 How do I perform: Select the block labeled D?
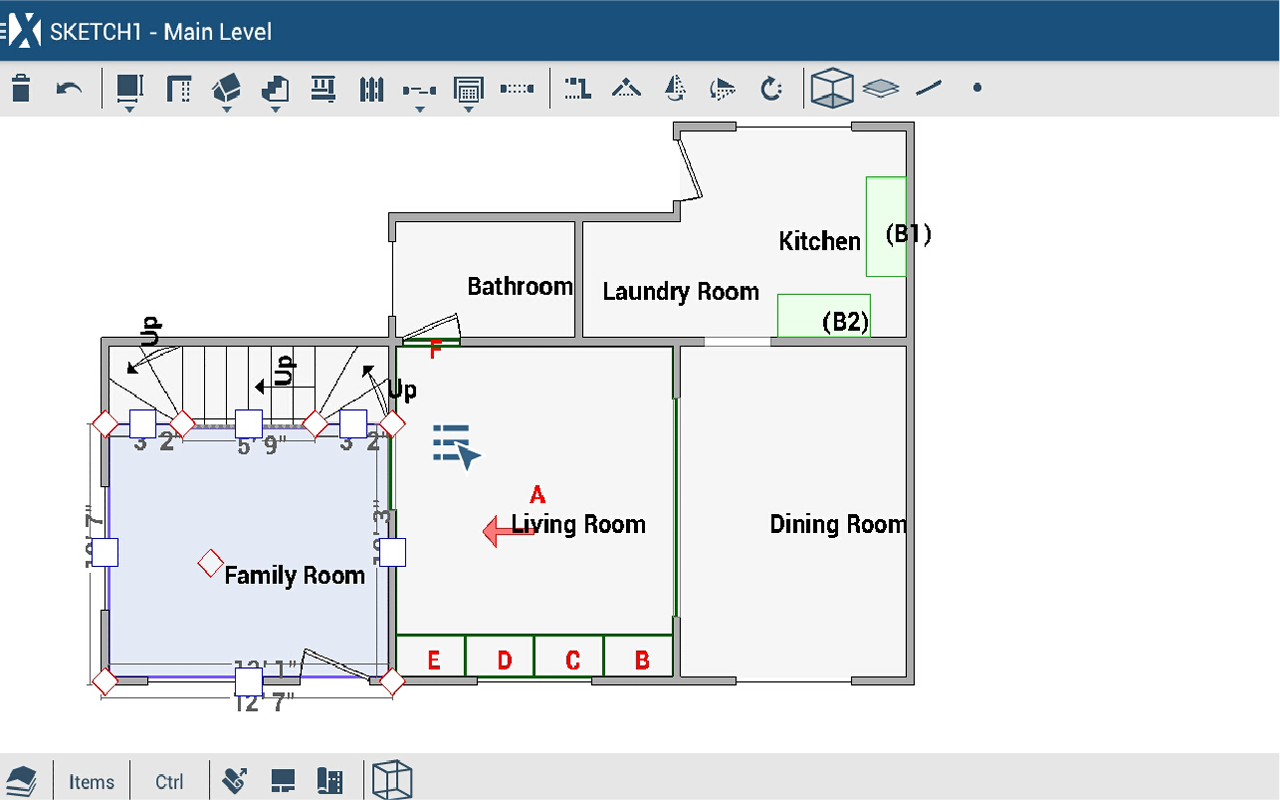coord(501,656)
